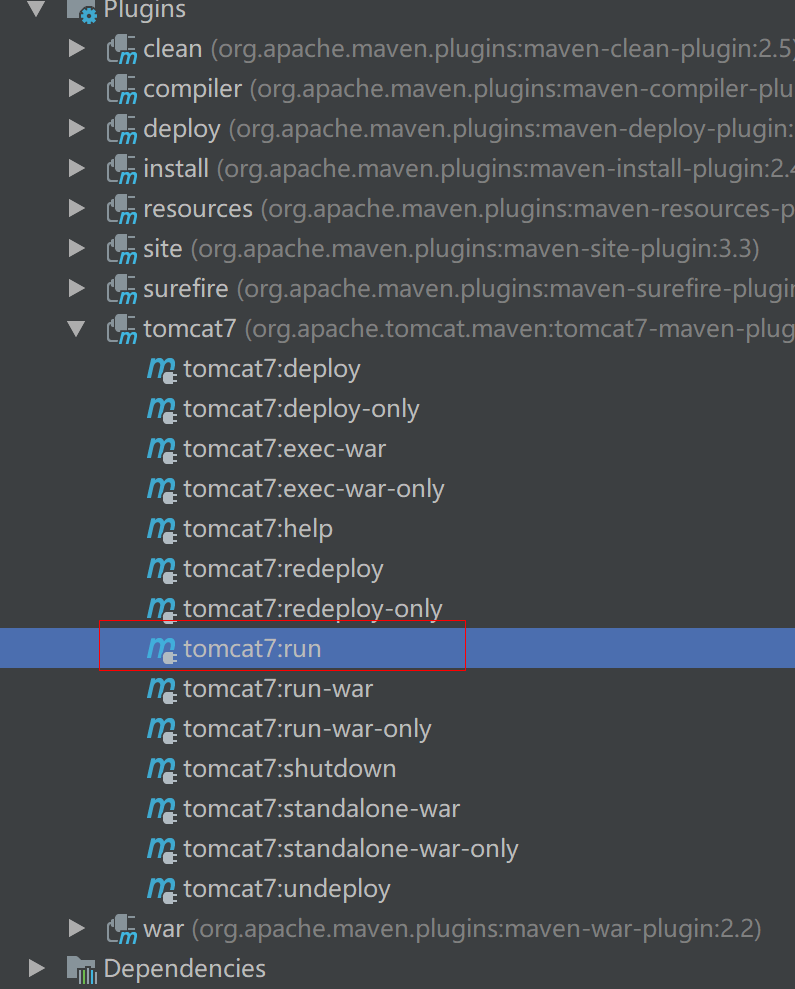Click the surefire plugin icon
This screenshot has width=795, height=989.
pyautogui.click(x=122, y=290)
